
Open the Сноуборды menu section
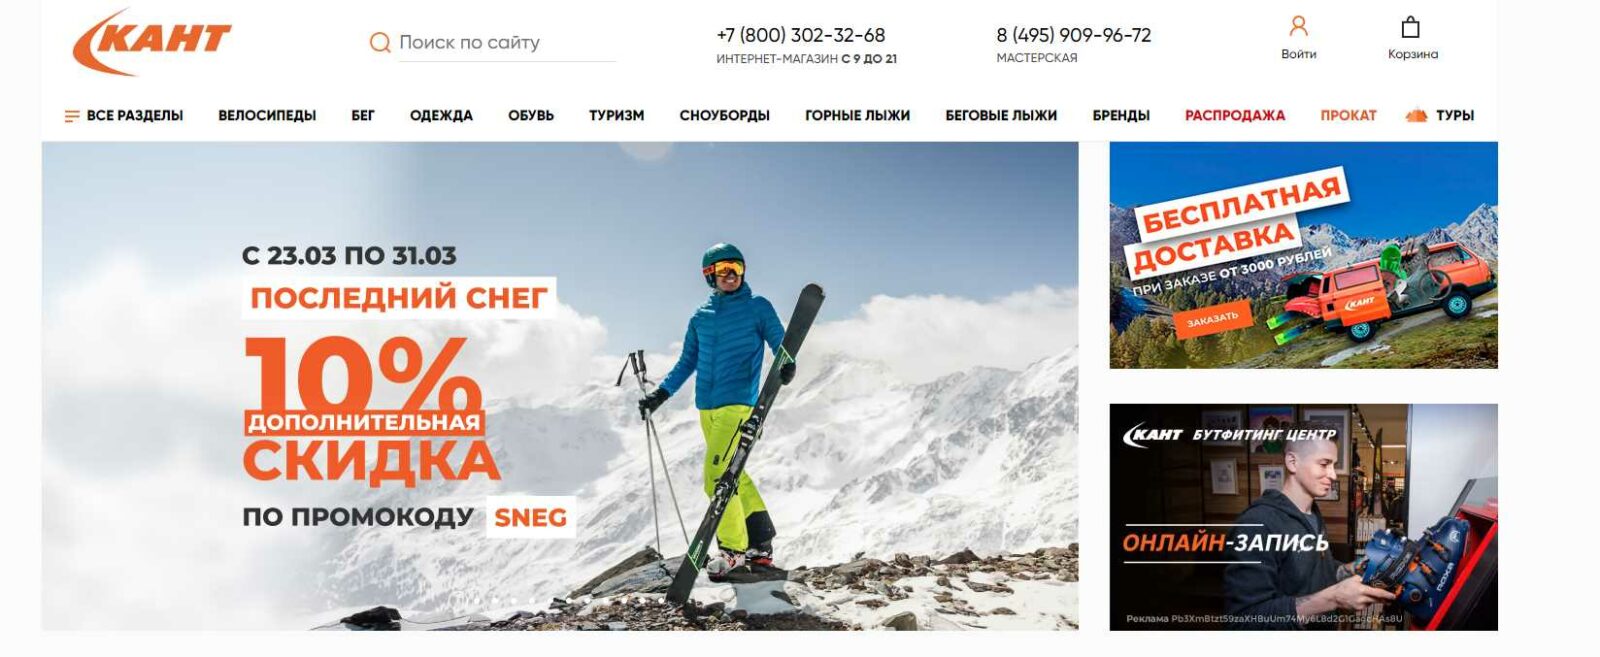pos(724,115)
